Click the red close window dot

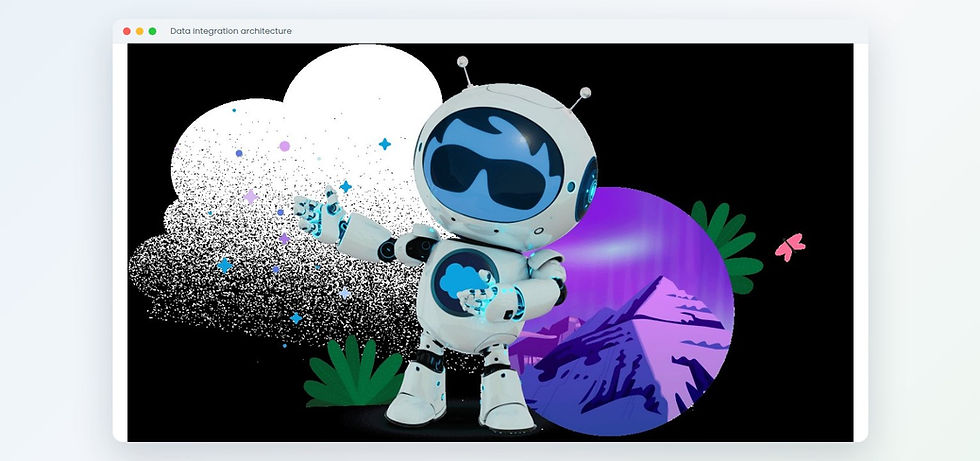coord(127,31)
